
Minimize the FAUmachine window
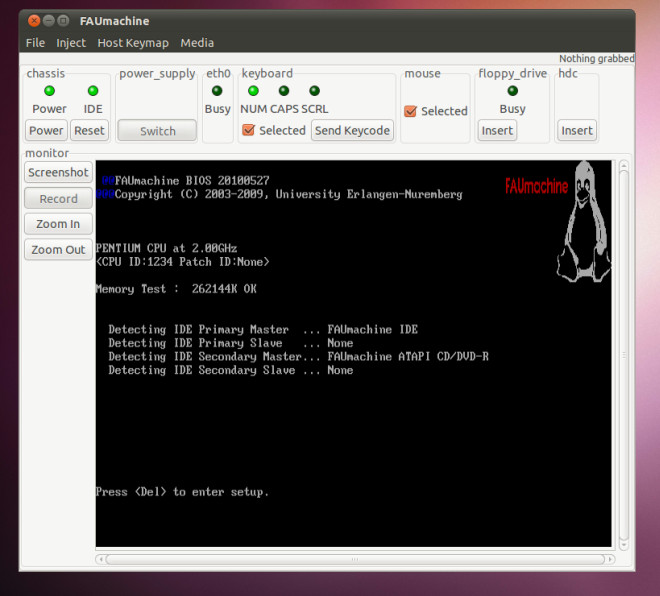click(x=49, y=21)
